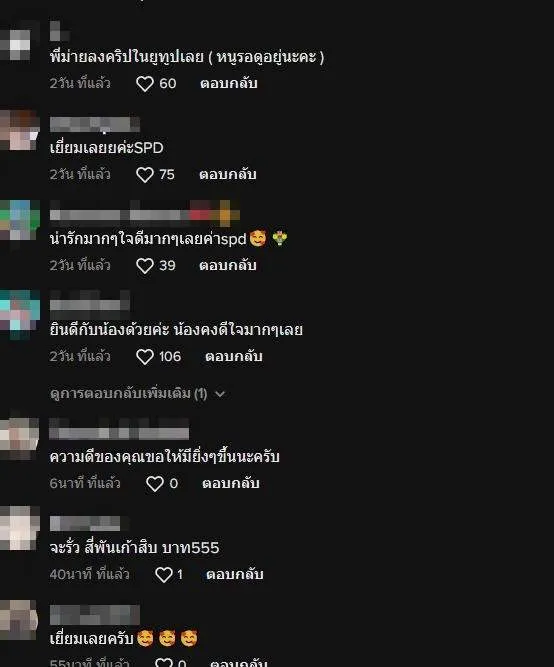Like the comment with 106 likes
The height and width of the screenshot is (667, 554).
(x=145, y=357)
